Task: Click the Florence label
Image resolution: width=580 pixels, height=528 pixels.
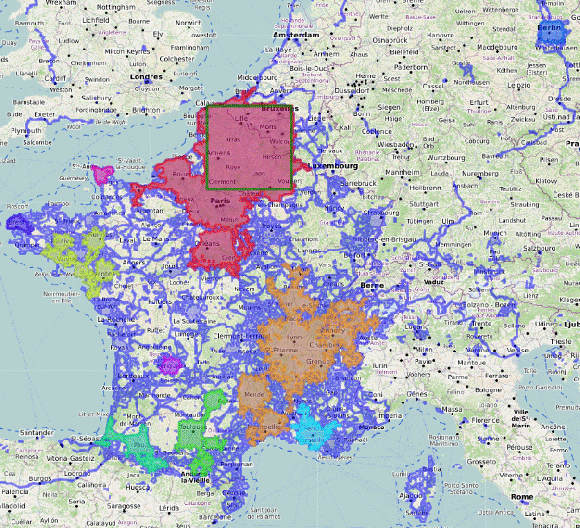Action: point(485,420)
